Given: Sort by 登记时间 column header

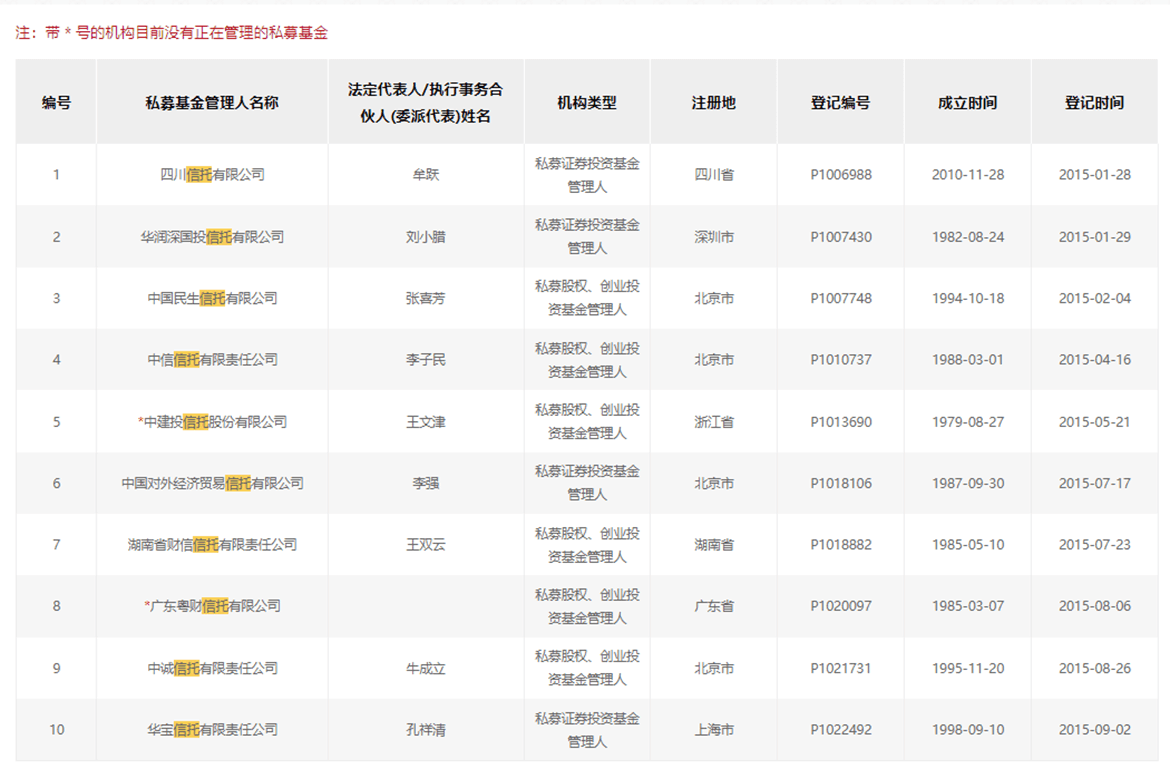Looking at the screenshot, I should [x=1094, y=103].
